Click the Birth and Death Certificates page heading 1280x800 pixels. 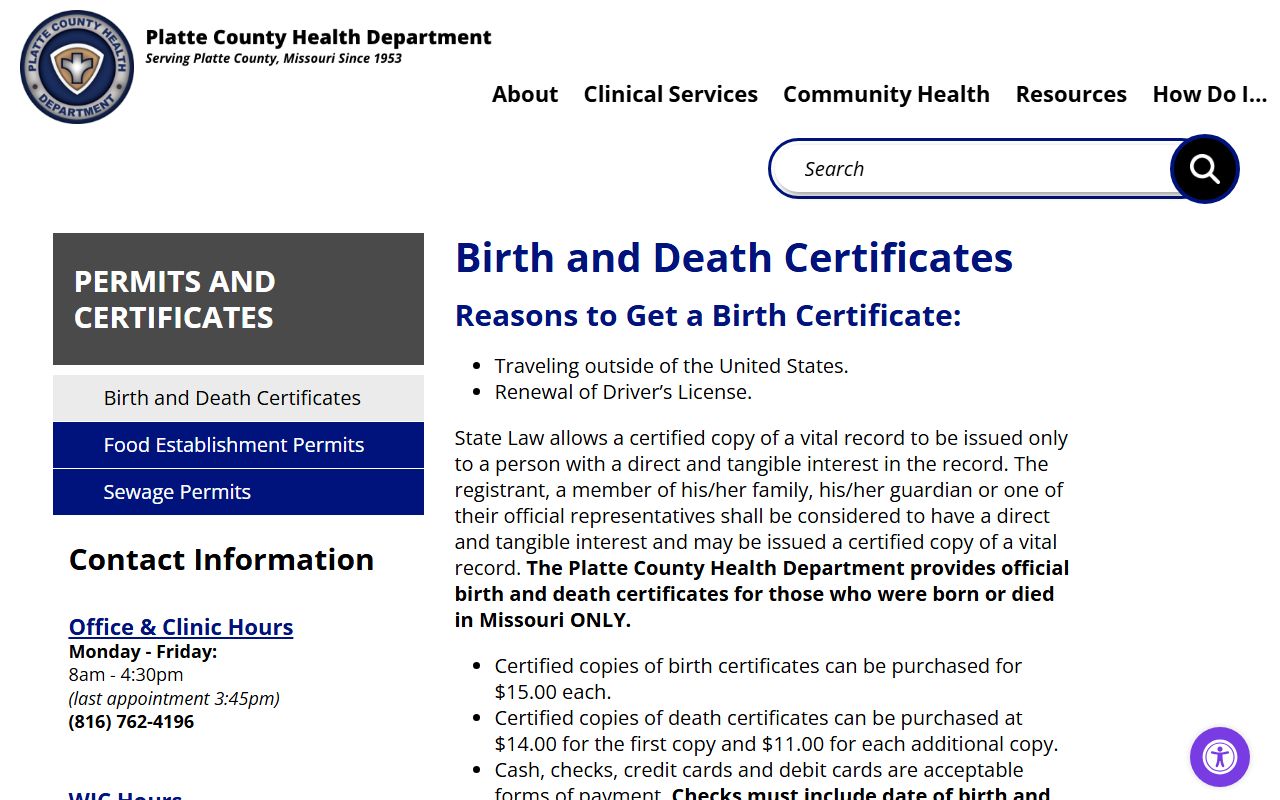734,257
